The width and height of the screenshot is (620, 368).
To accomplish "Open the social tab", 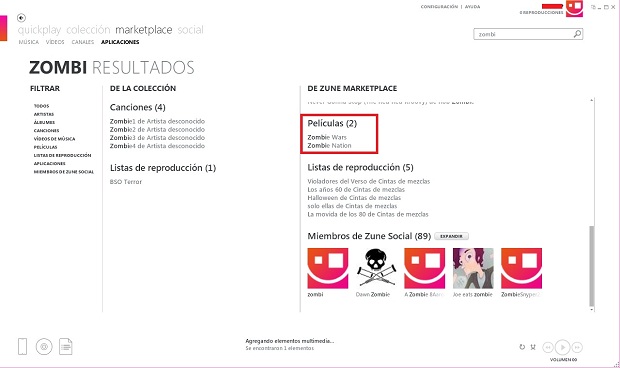I will tap(190, 30).
